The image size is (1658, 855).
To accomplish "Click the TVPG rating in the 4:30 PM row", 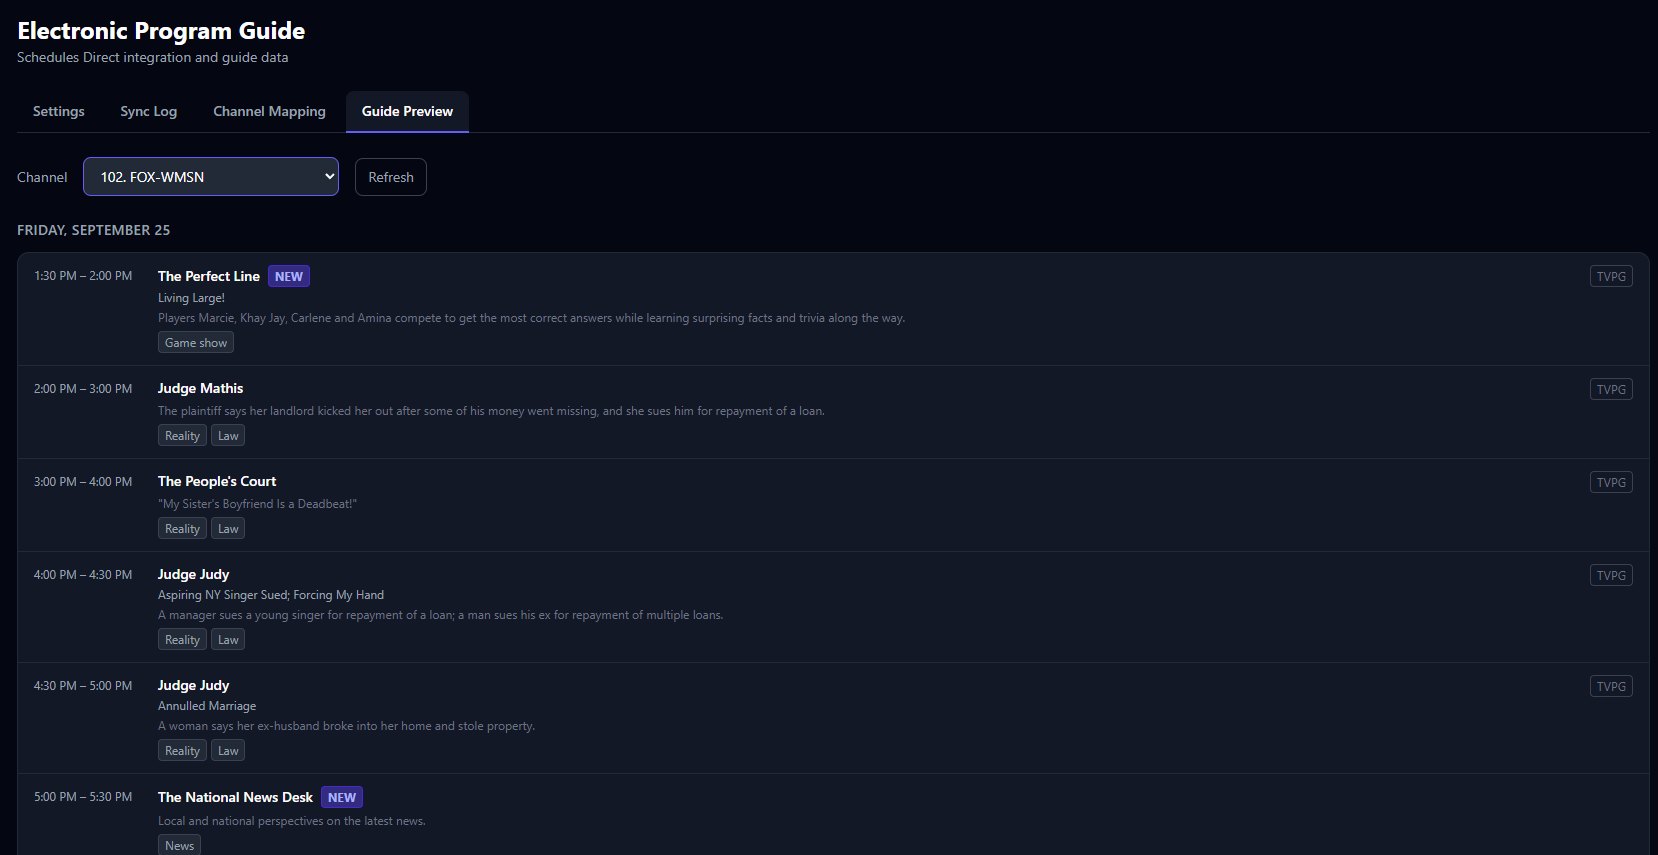I will pos(1611,686).
